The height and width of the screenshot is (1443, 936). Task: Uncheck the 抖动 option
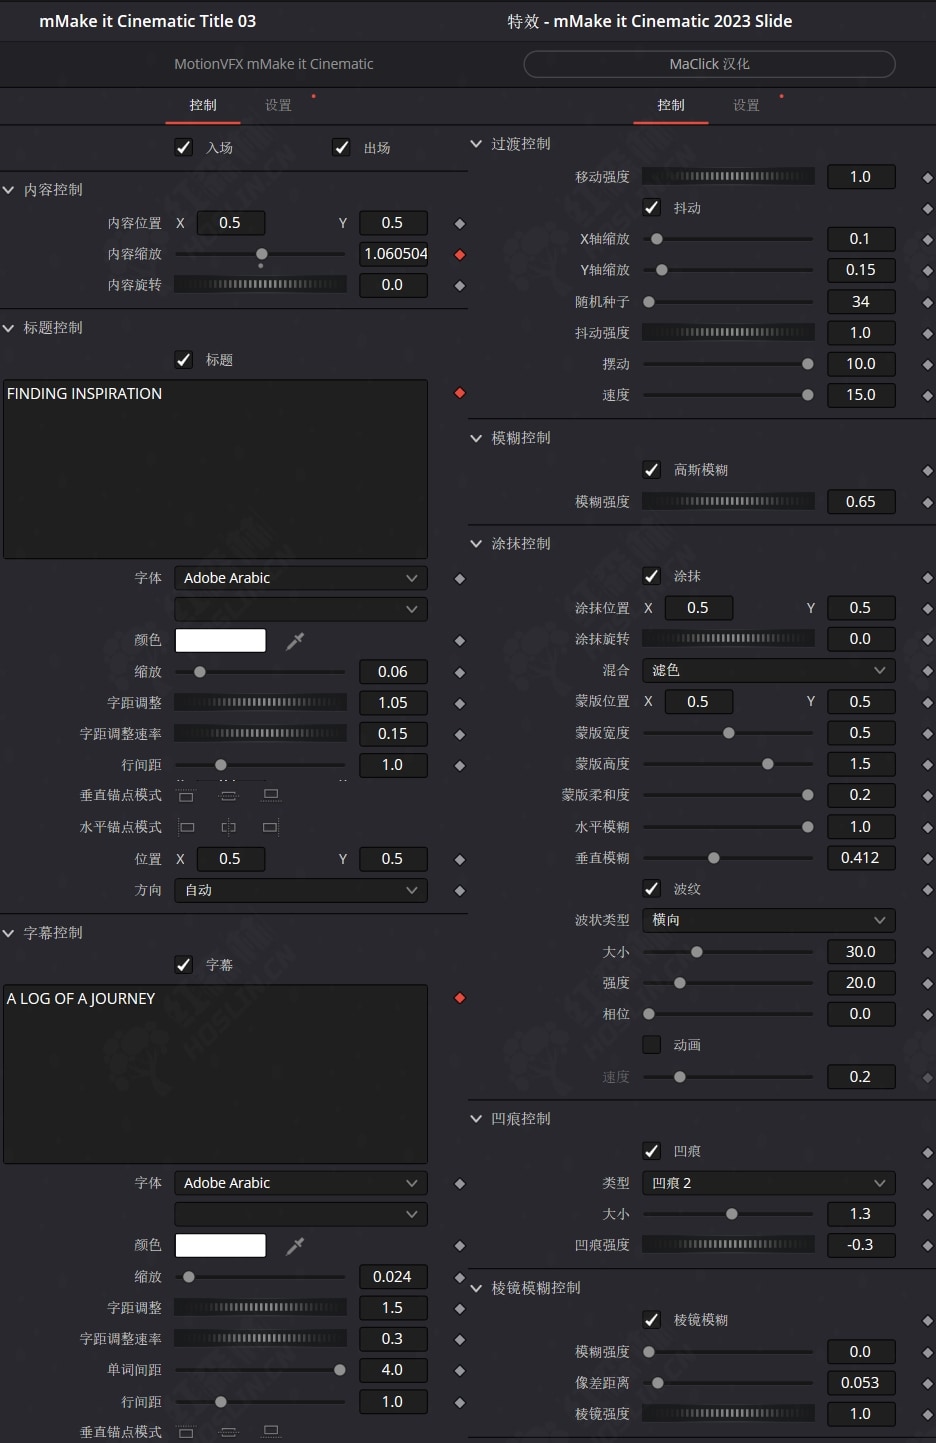652,207
